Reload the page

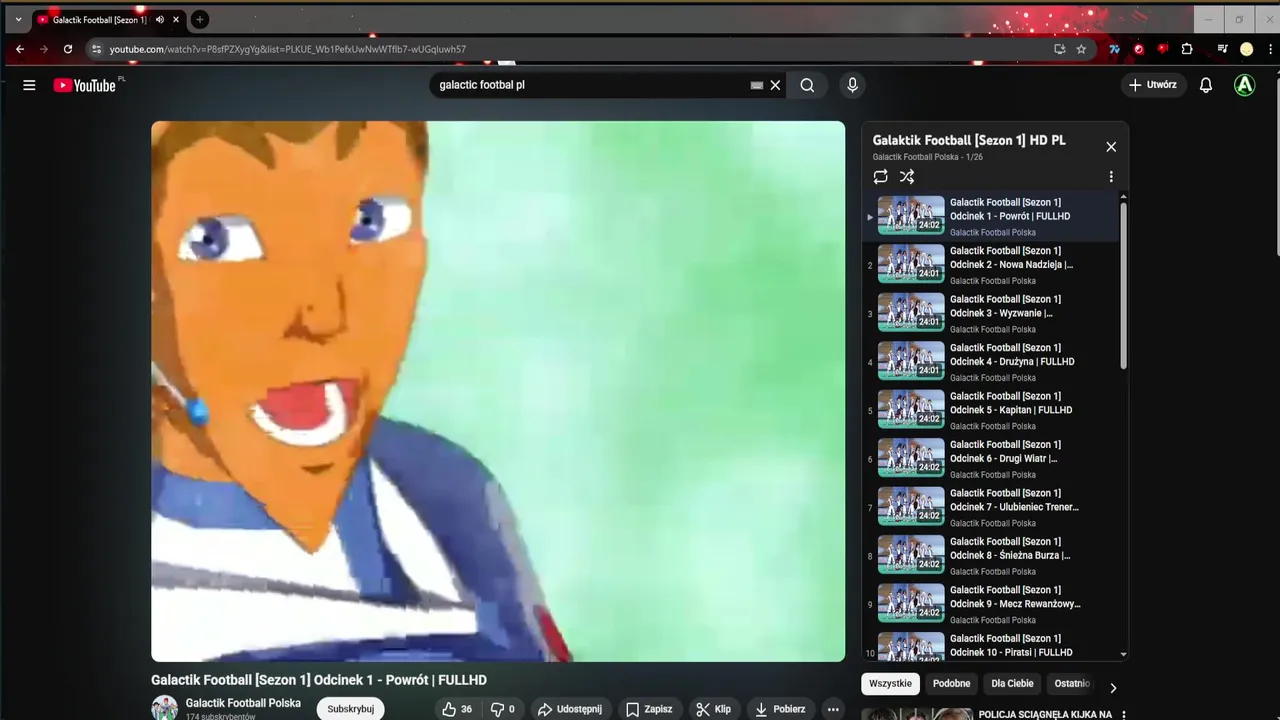68,49
